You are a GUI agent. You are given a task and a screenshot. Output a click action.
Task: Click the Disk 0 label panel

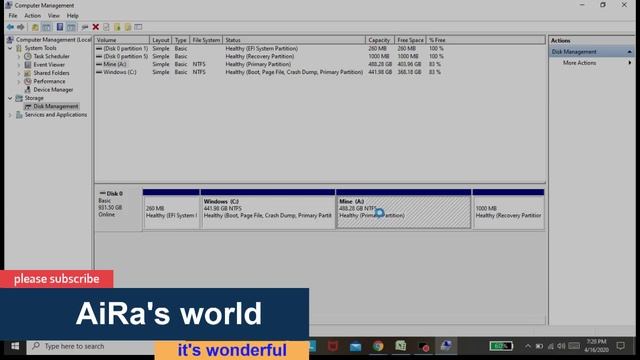click(119, 209)
